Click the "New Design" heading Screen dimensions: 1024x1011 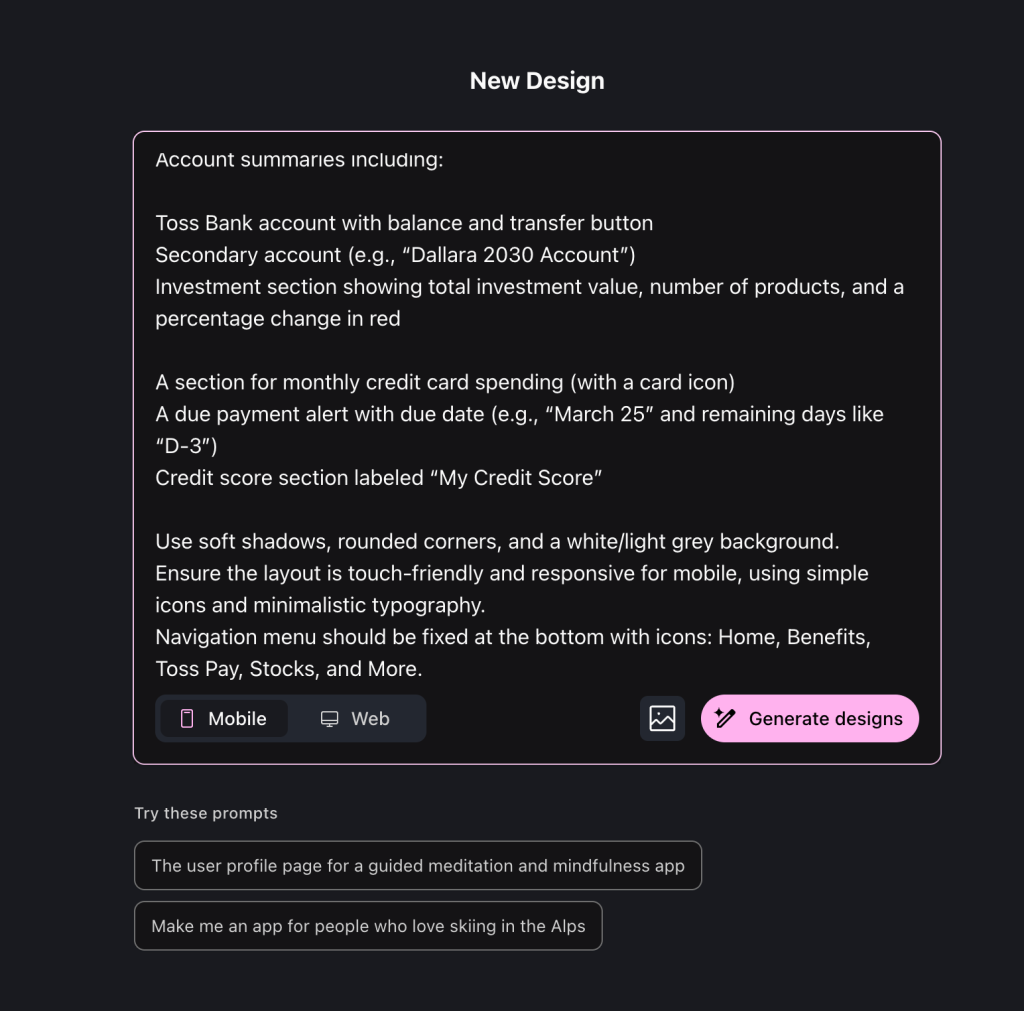537,81
